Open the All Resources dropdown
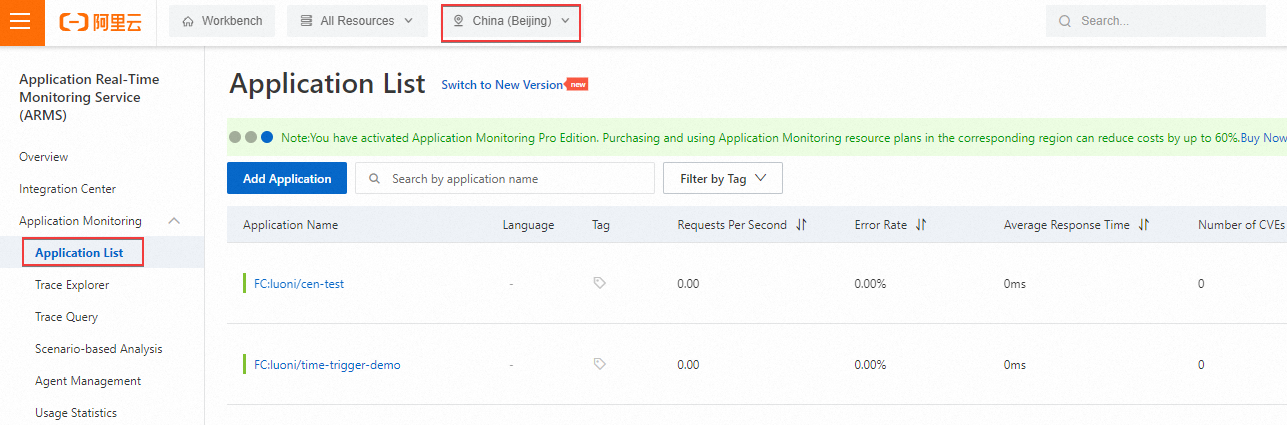 (357, 21)
